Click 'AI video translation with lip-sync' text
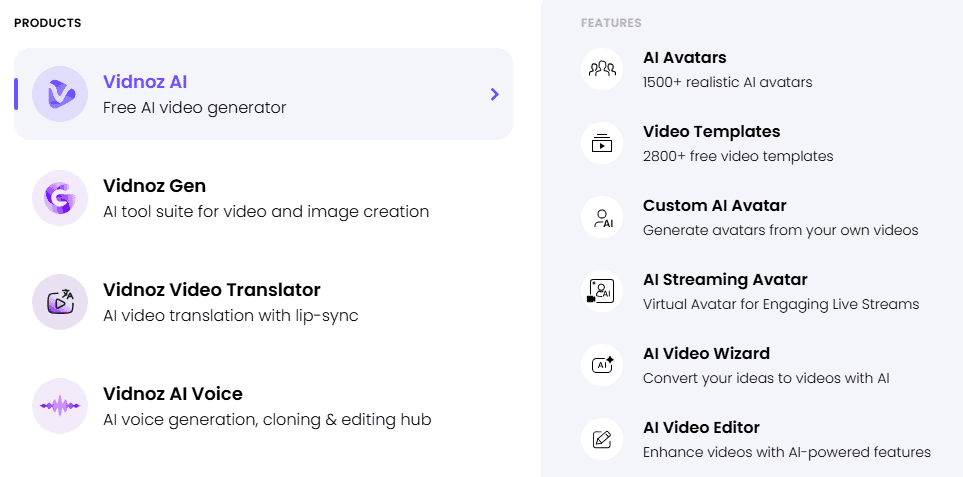Image resolution: width=963 pixels, height=477 pixels. [231, 316]
